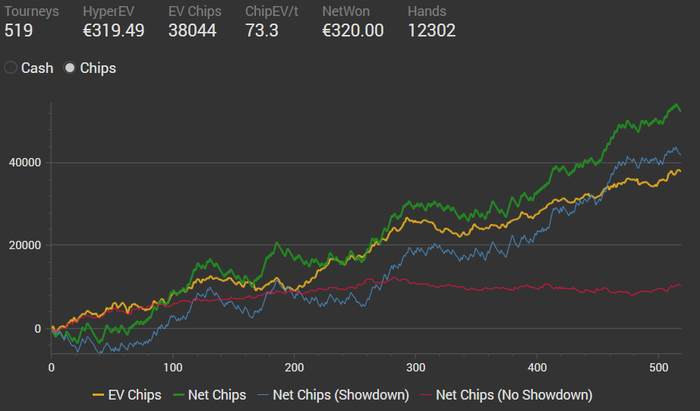Click the 400 x-axis tick label
700x411 pixels.
pyautogui.click(x=537, y=368)
